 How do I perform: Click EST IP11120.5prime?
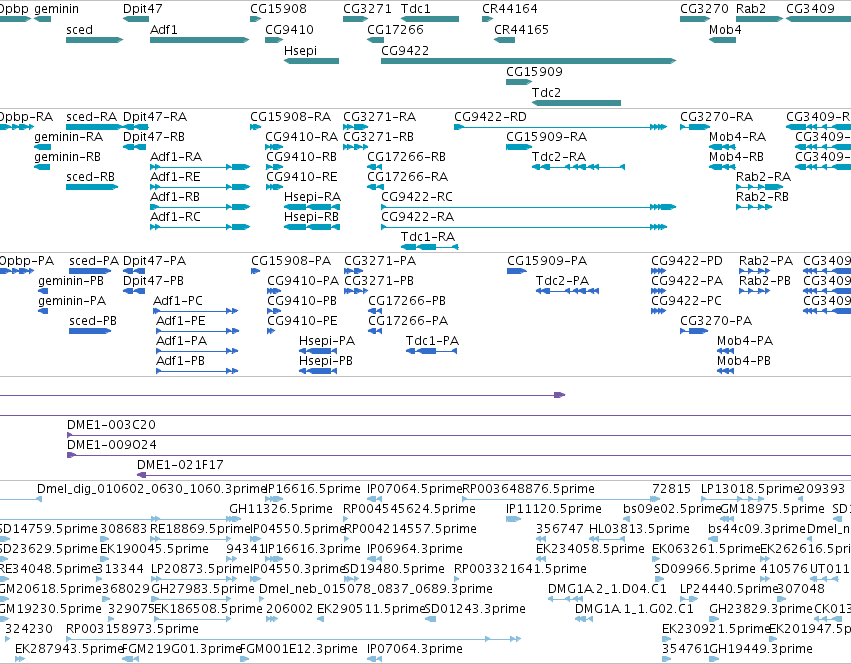coord(513,519)
